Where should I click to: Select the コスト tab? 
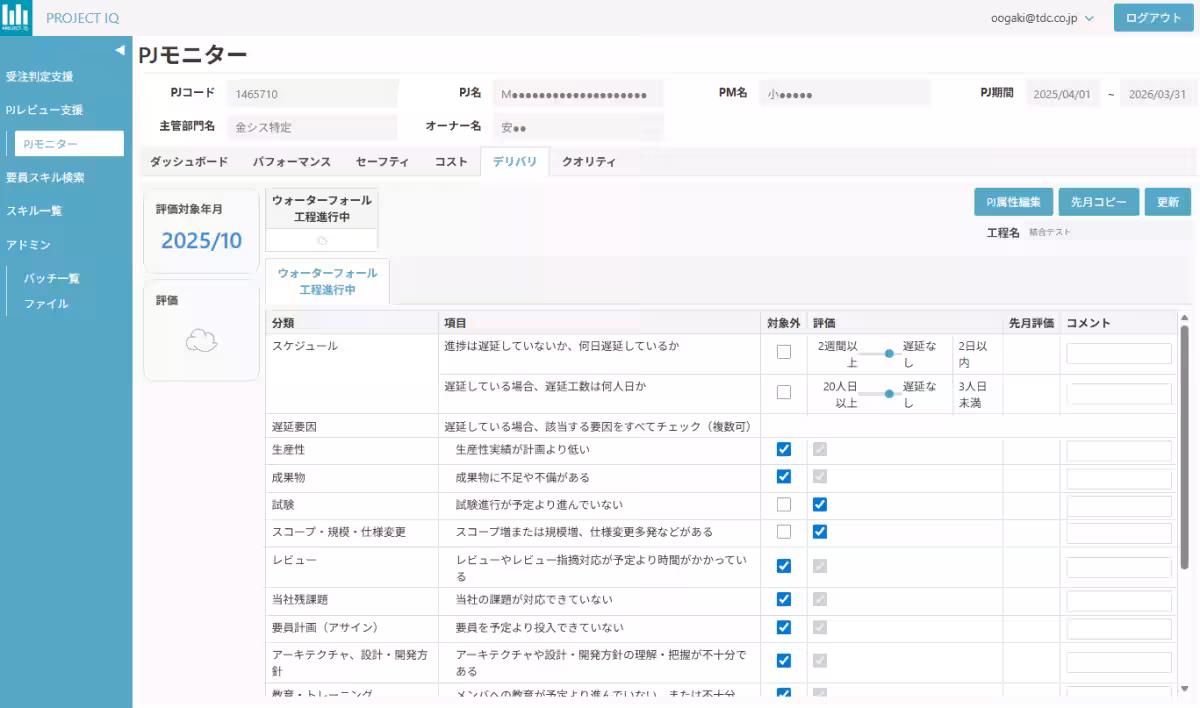451,160
